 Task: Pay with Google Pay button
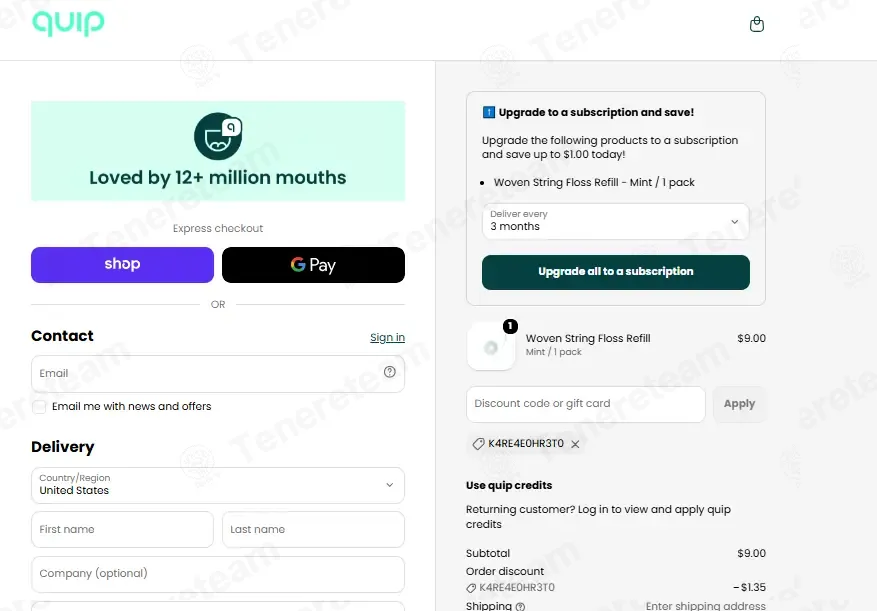tap(313, 265)
